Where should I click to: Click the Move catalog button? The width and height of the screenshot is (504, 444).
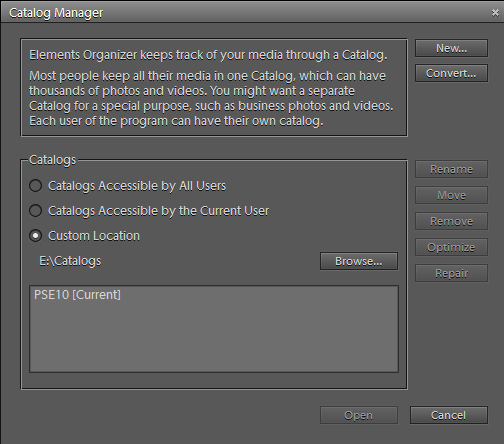point(451,195)
